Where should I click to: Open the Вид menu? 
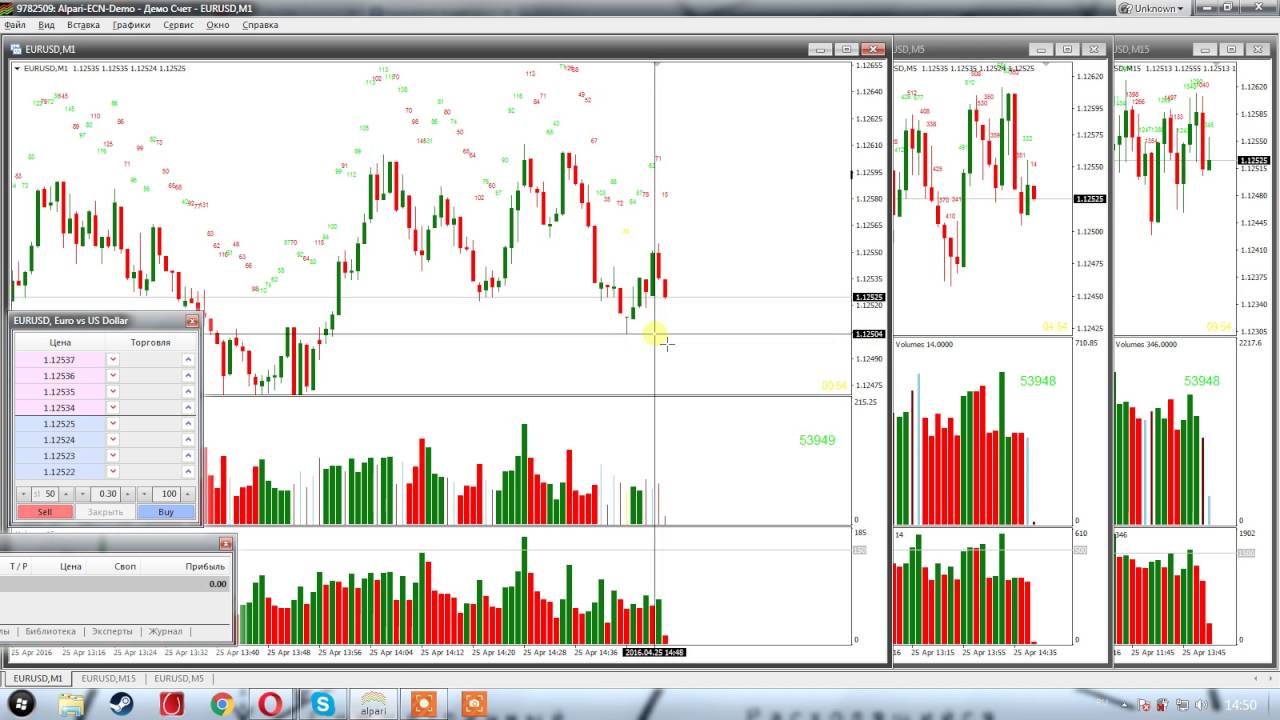[x=46, y=25]
